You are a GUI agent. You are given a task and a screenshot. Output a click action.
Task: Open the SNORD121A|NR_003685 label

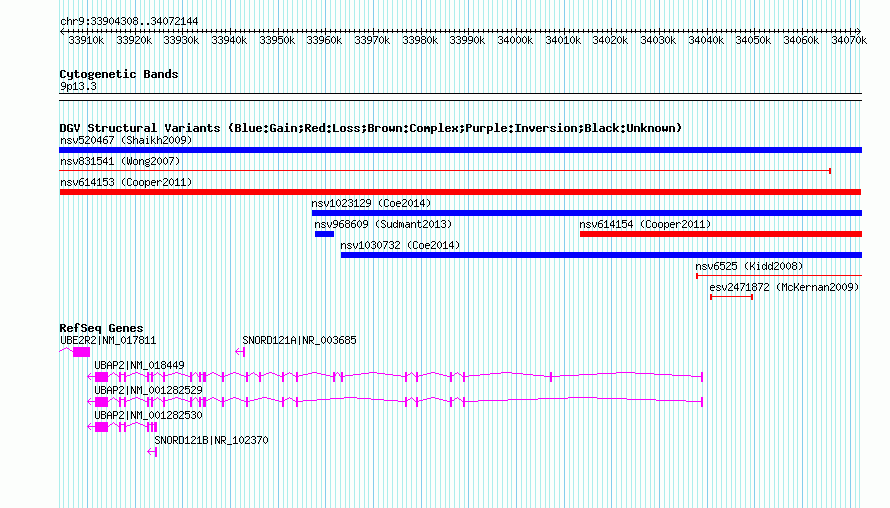tap(299, 341)
